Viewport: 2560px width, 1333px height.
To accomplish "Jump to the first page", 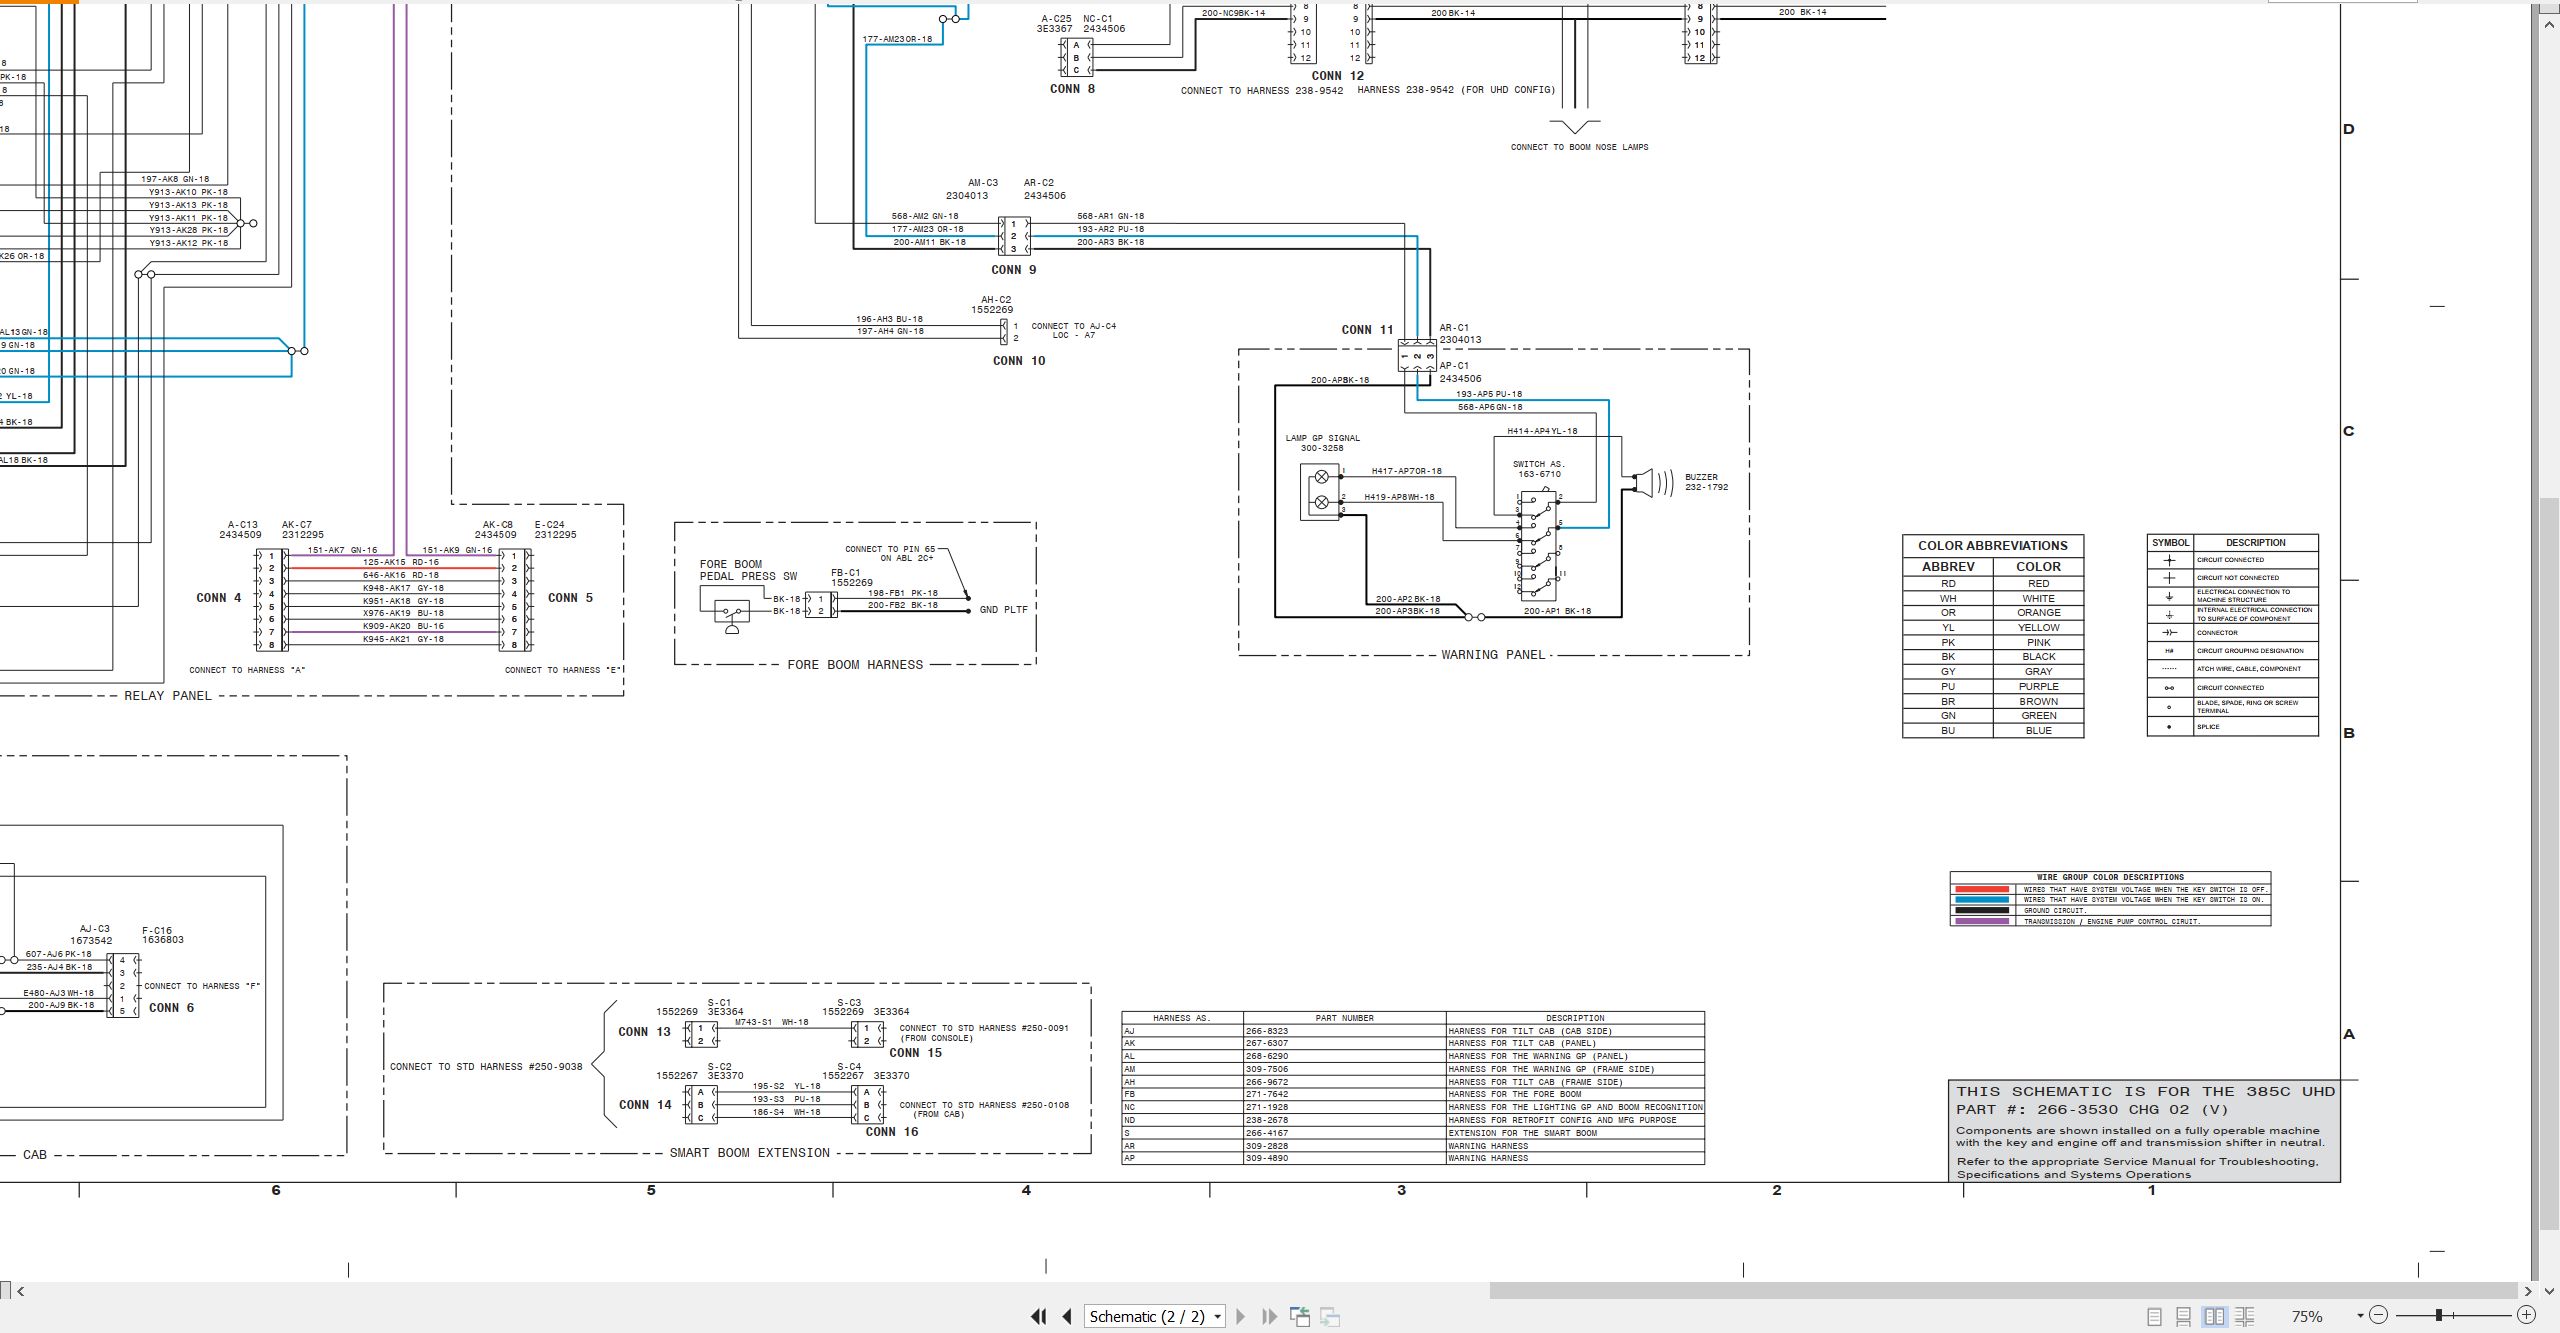I will 1039,1317.
